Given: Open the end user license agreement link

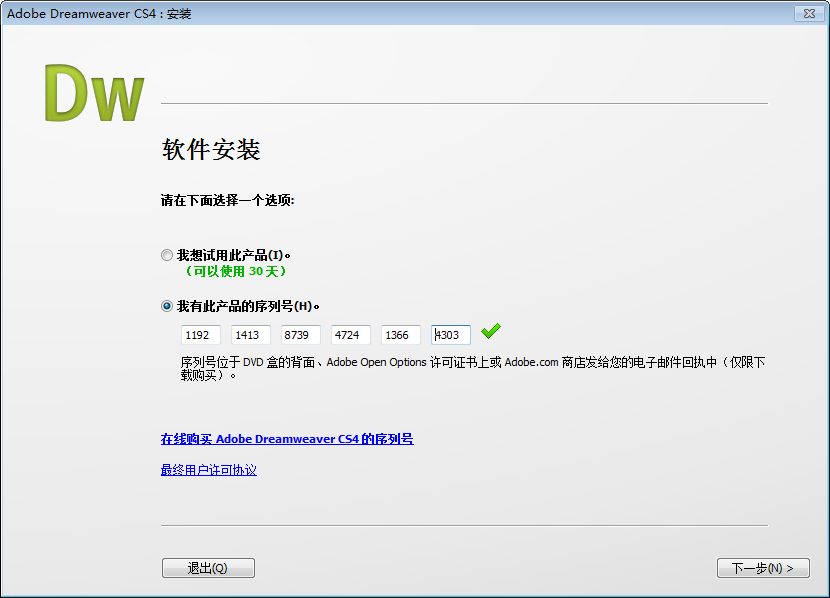Looking at the screenshot, I should click(209, 470).
